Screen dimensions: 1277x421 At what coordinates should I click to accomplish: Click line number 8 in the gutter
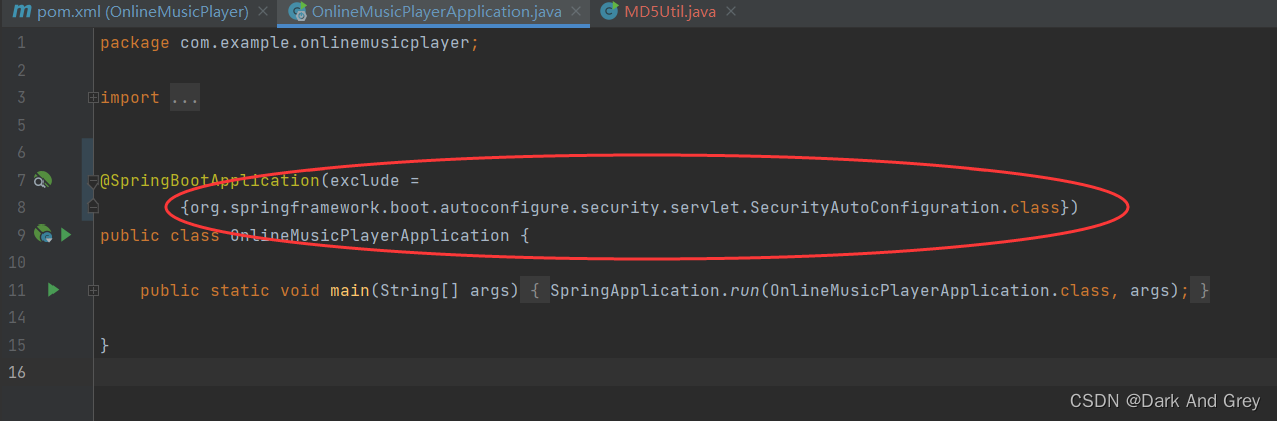(x=21, y=207)
